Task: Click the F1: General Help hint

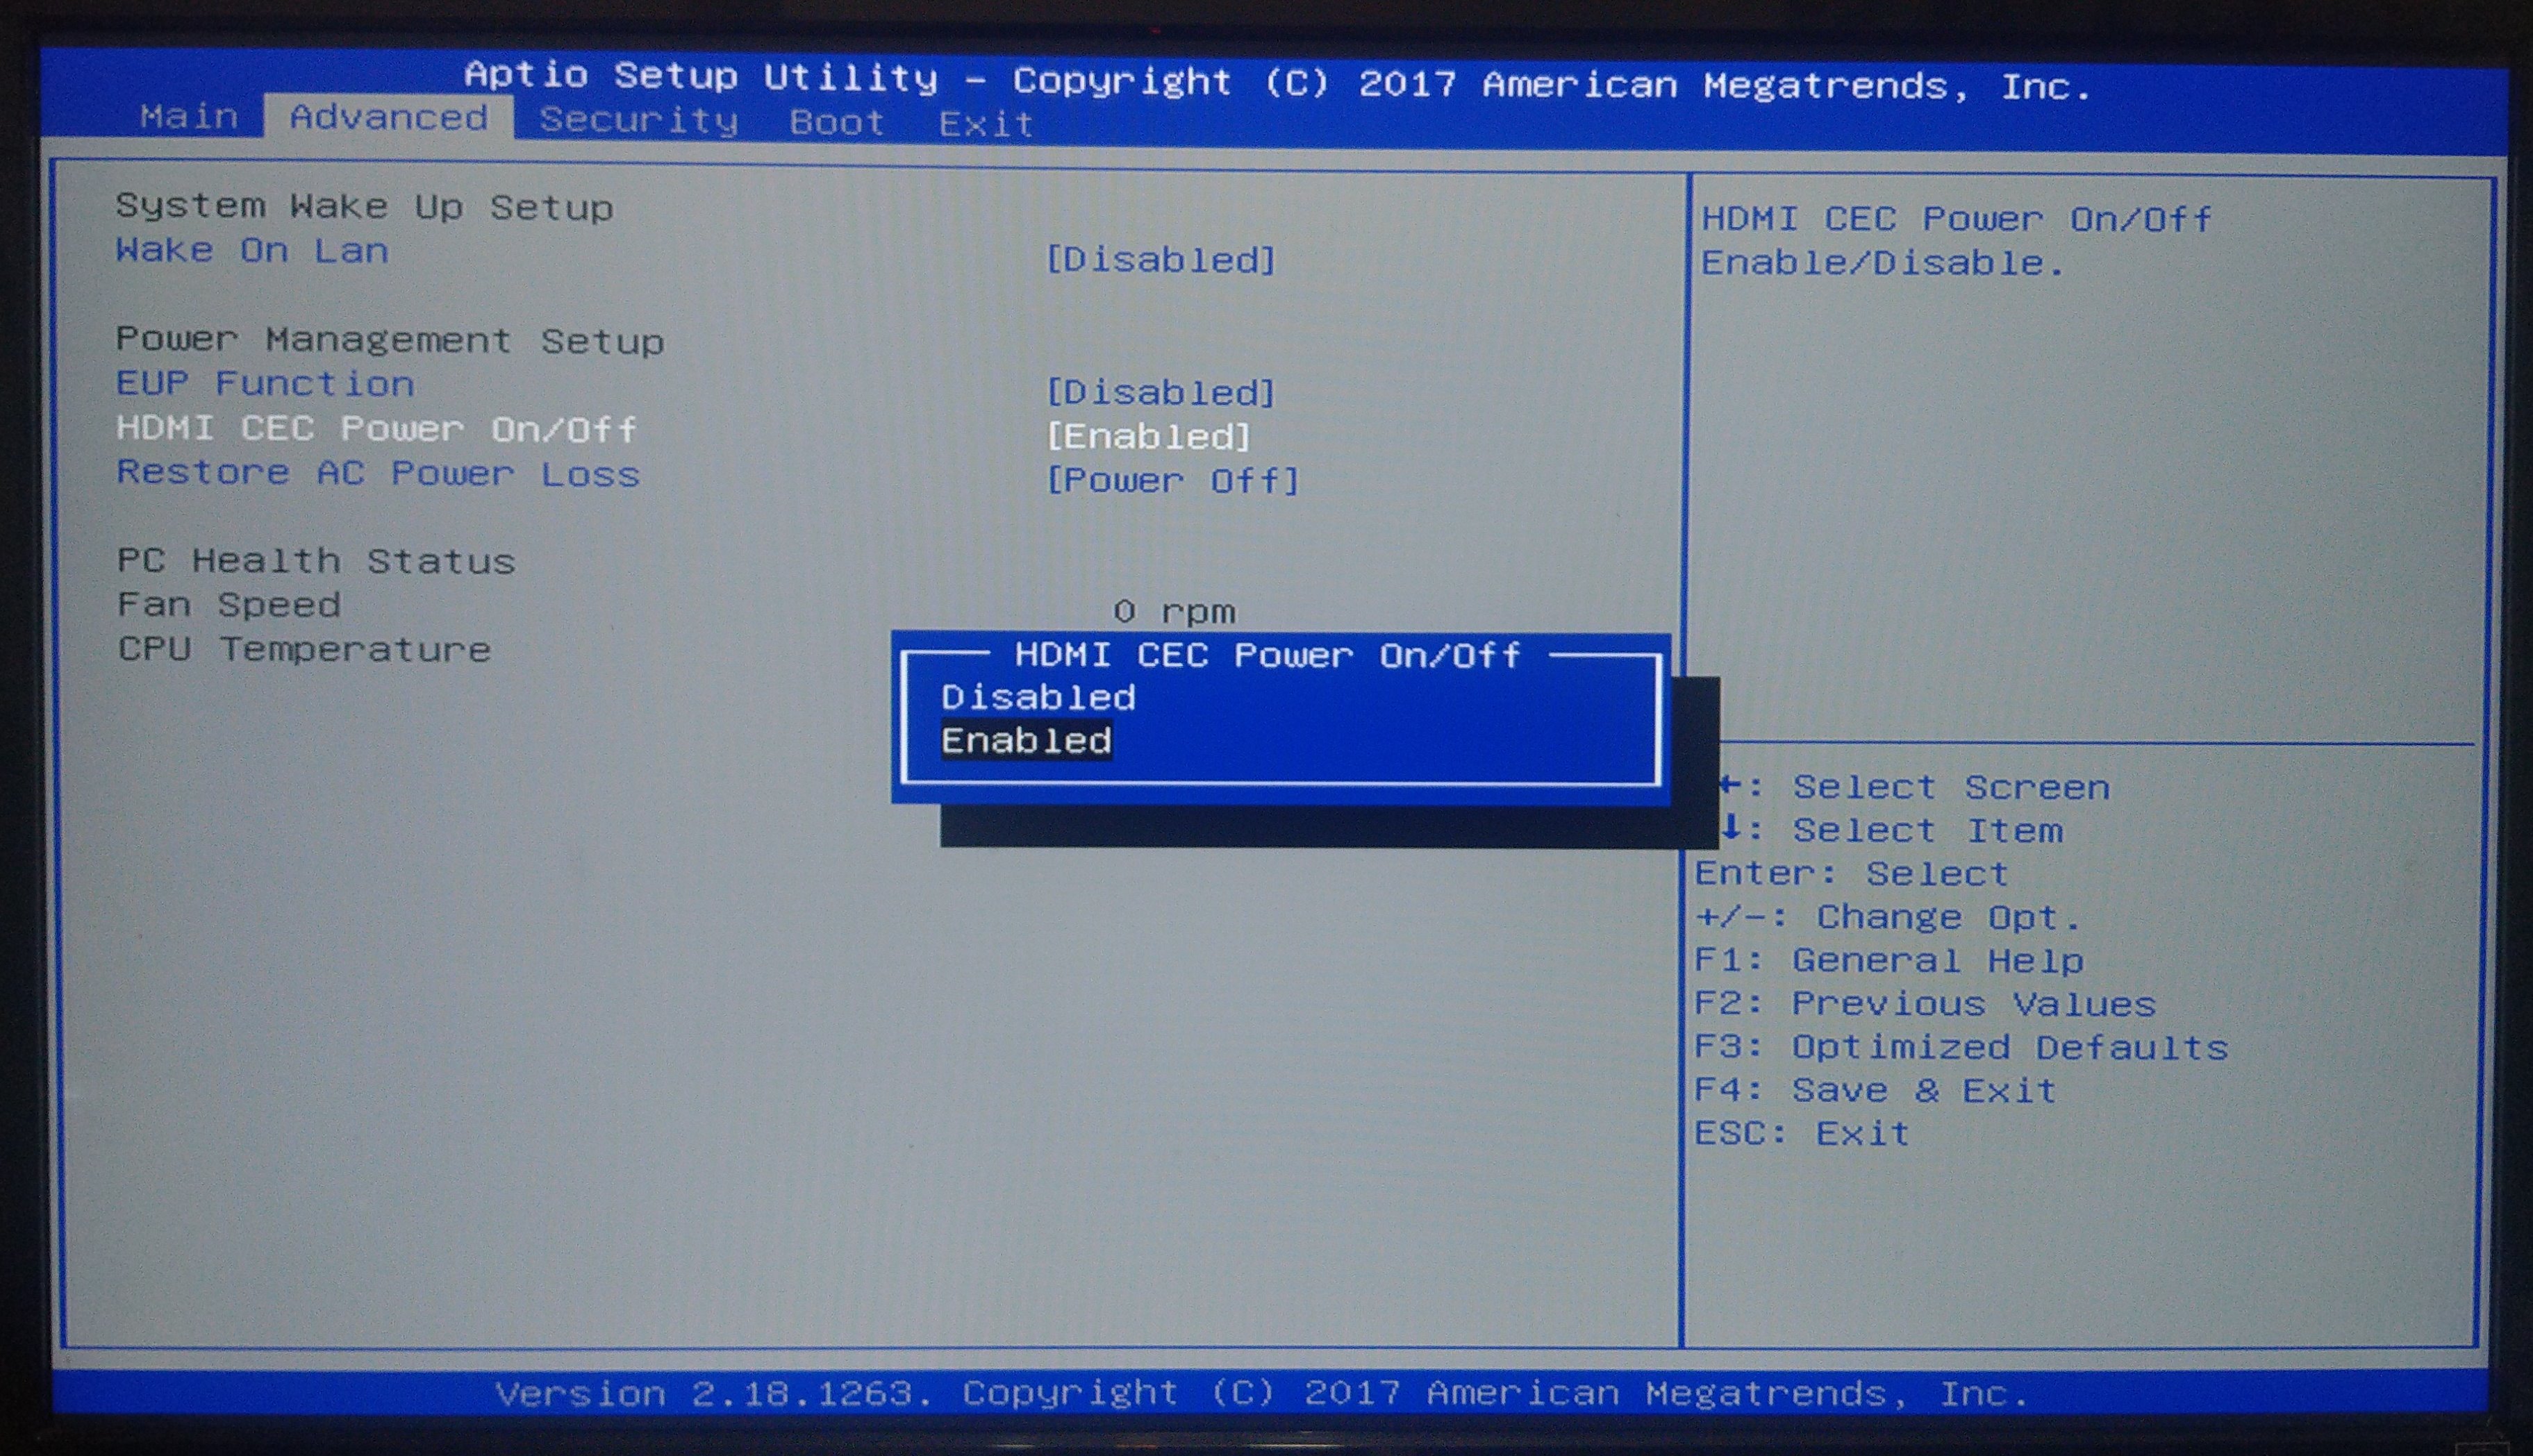Action: (1889, 960)
